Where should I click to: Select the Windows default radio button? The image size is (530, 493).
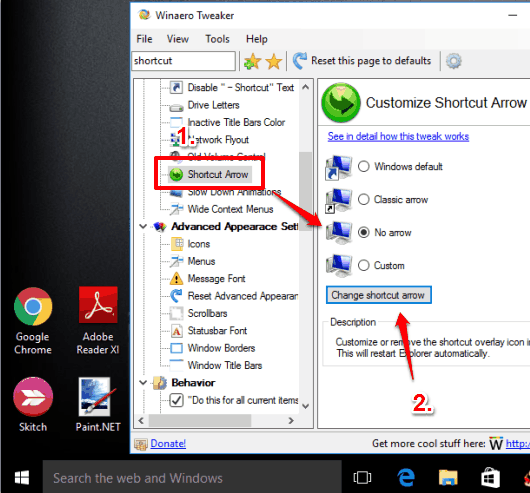coord(364,166)
